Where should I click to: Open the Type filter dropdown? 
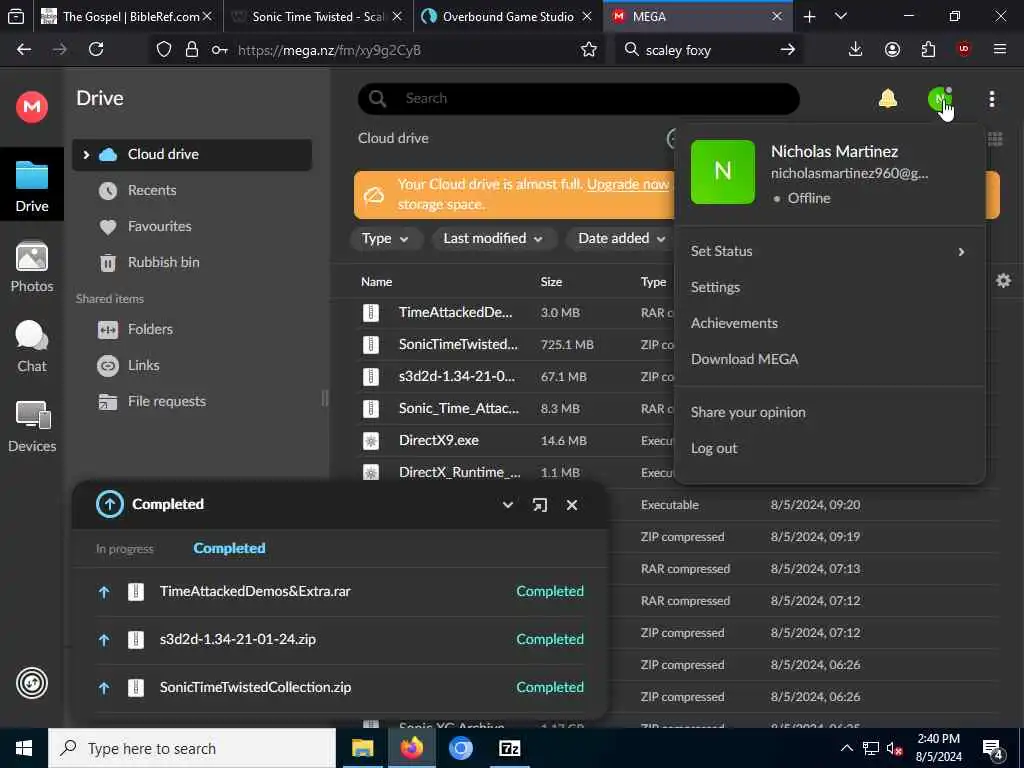pyautogui.click(x=385, y=238)
